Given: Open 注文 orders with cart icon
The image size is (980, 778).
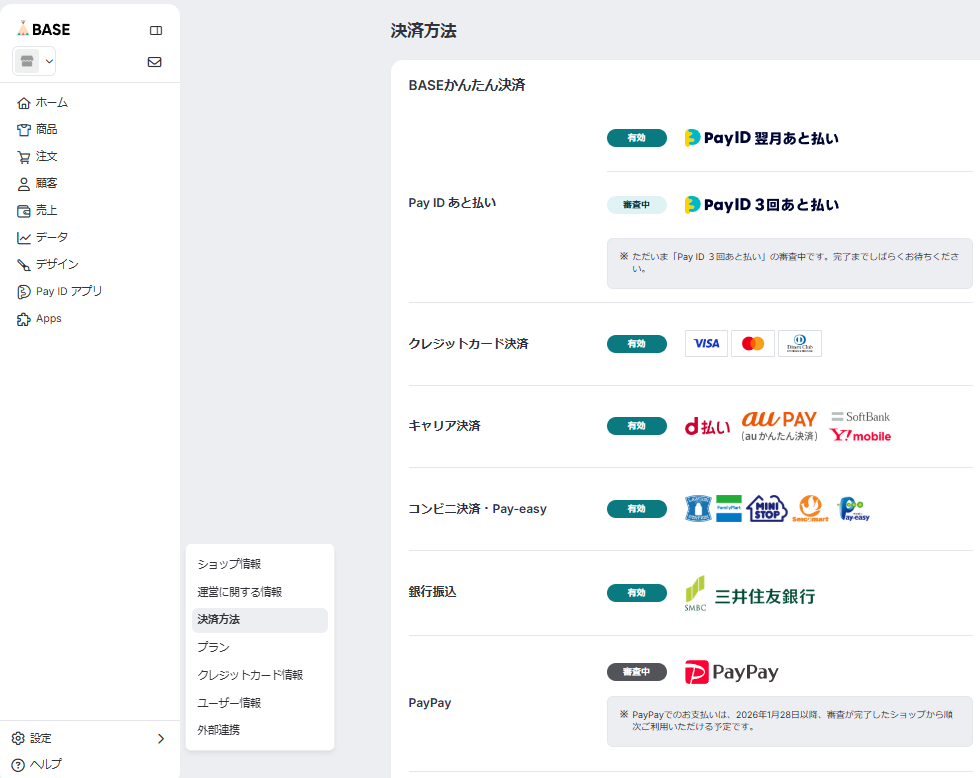Looking at the screenshot, I should coord(45,156).
